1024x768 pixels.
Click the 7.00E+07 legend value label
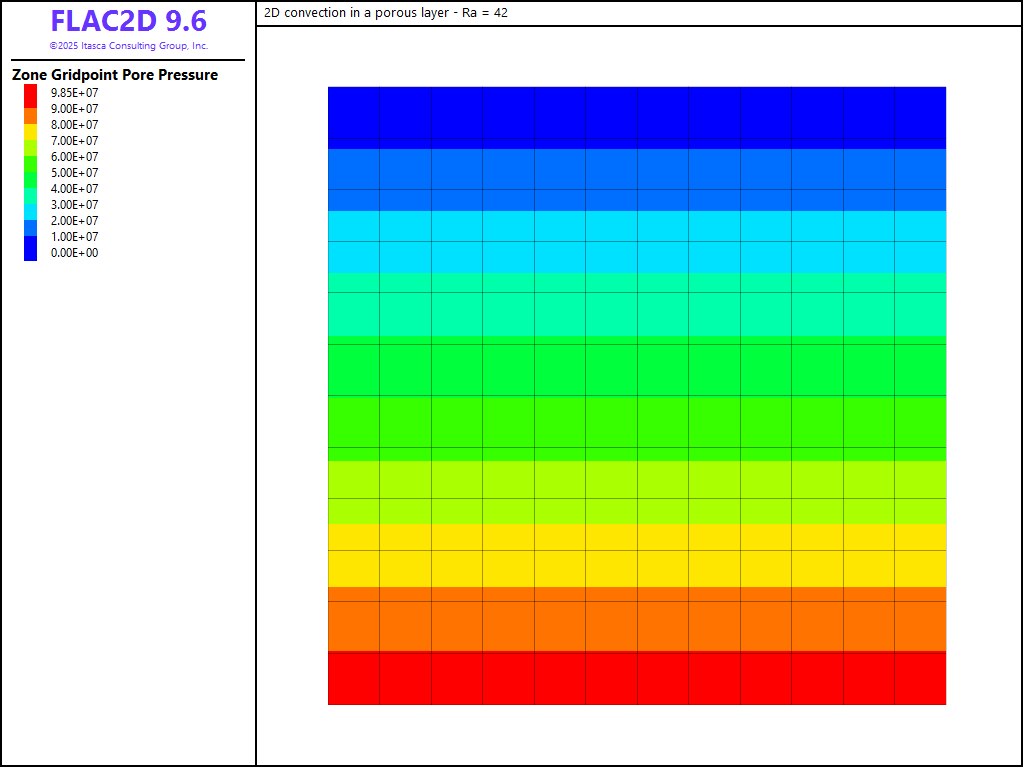75,141
